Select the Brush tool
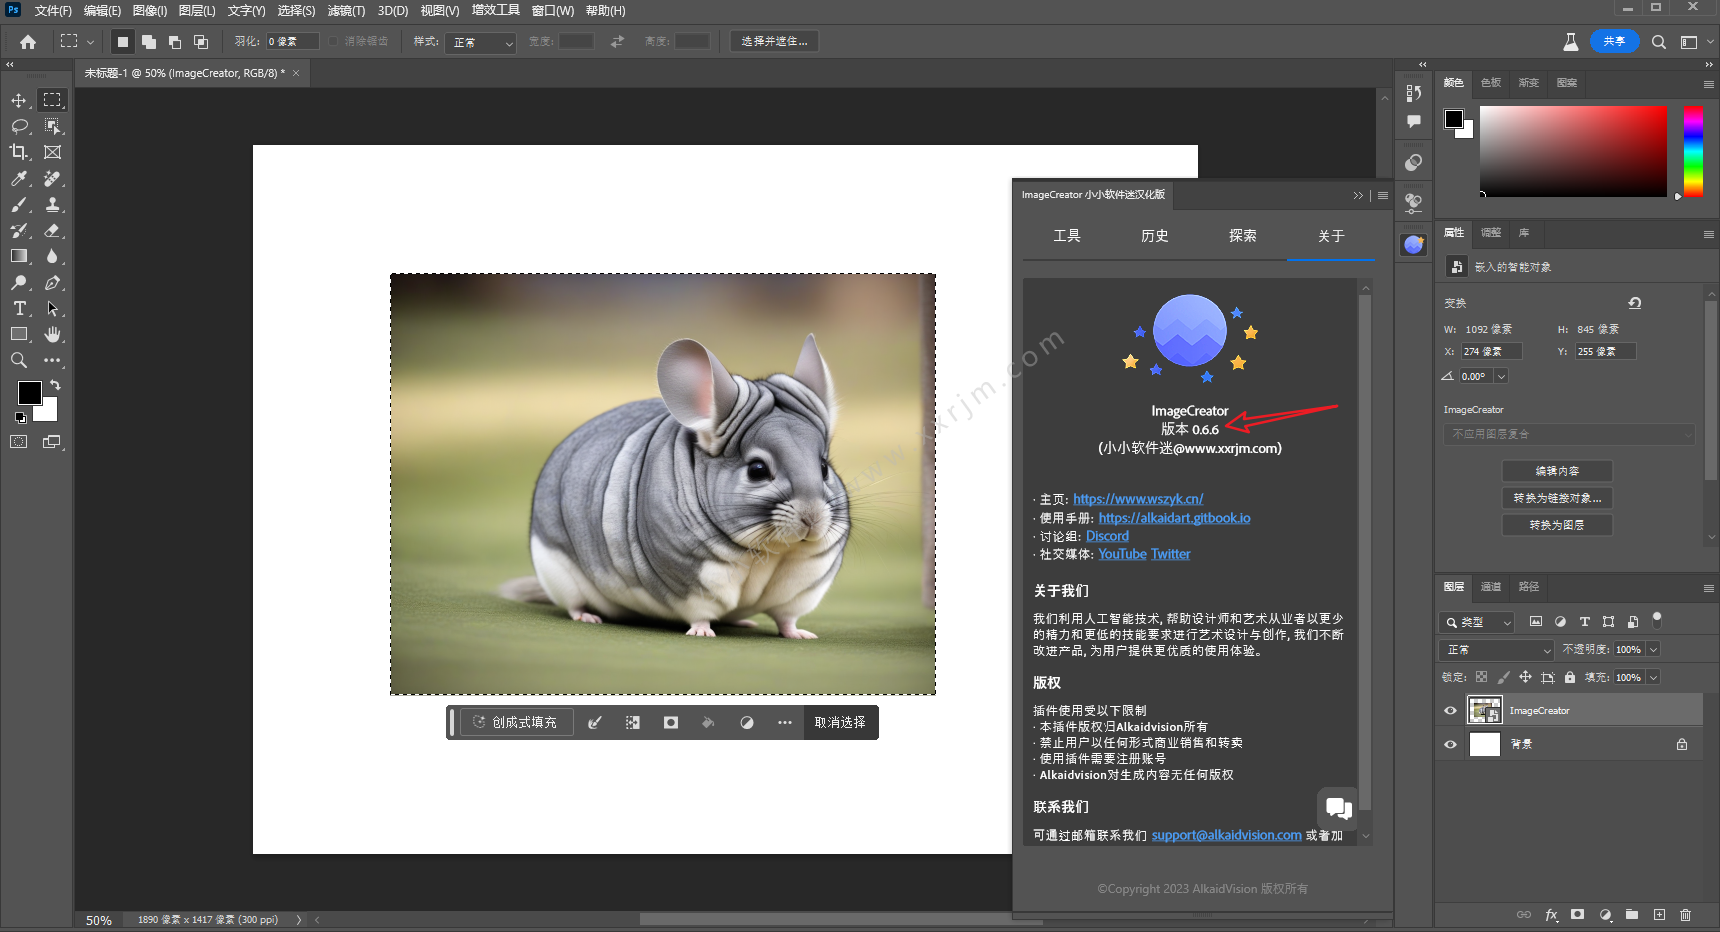This screenshot has height=932, width=1720. 19,204
